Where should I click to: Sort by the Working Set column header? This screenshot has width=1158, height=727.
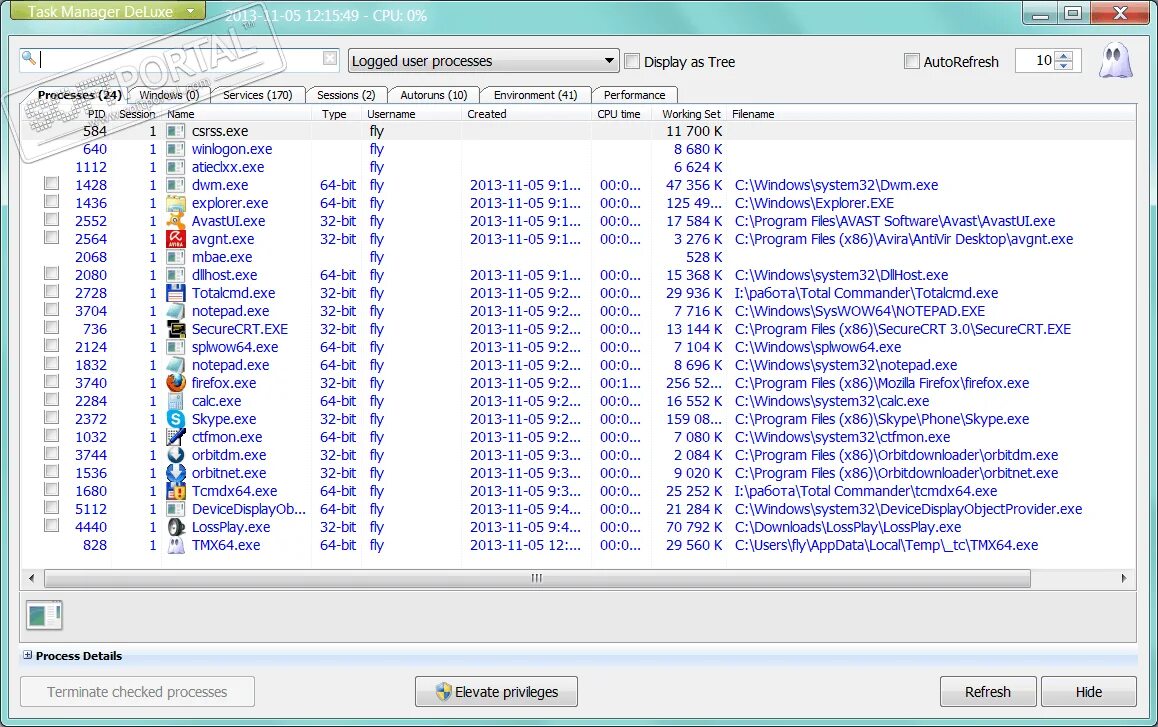691,114
